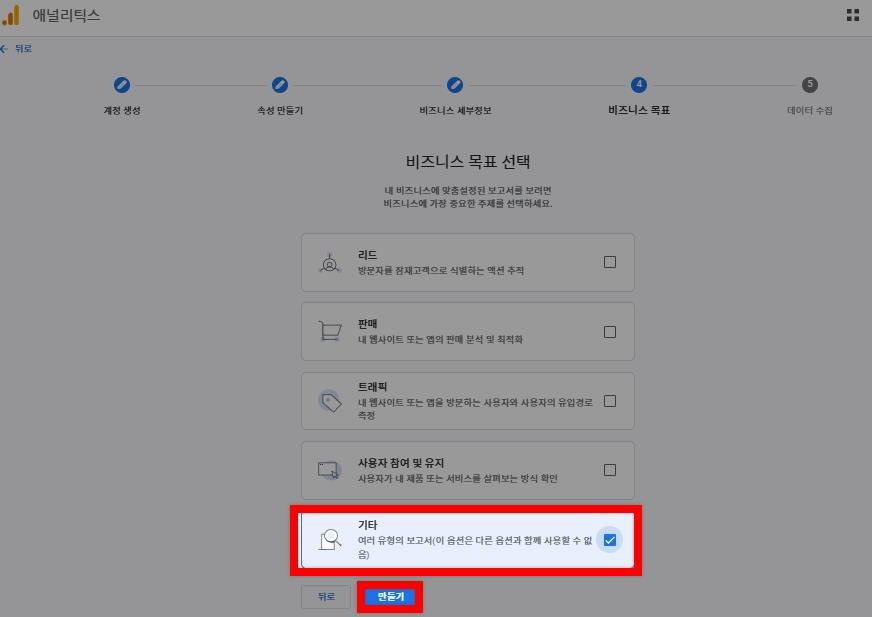The width and height of the screenshot is (872, 617).
Task: Click the 트래픽 tag icon
Action: [330, 401]
